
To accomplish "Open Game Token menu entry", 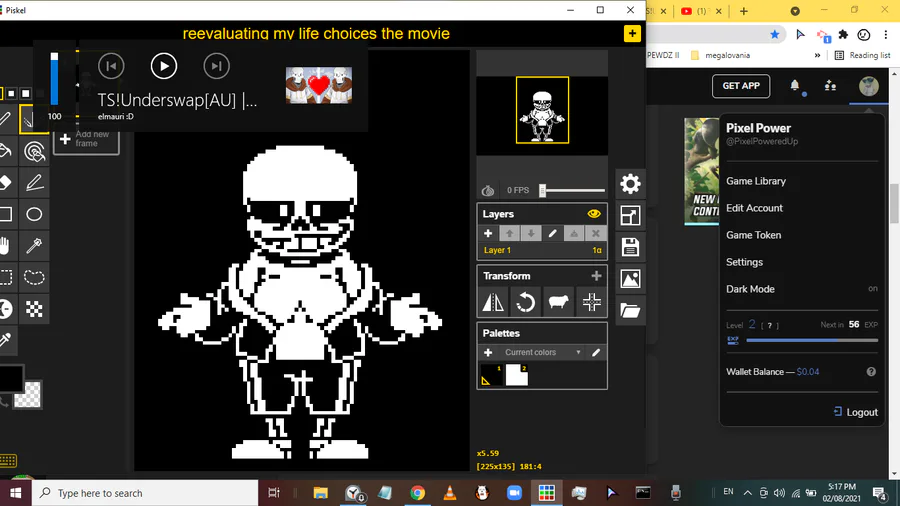I will click(753, 235).
